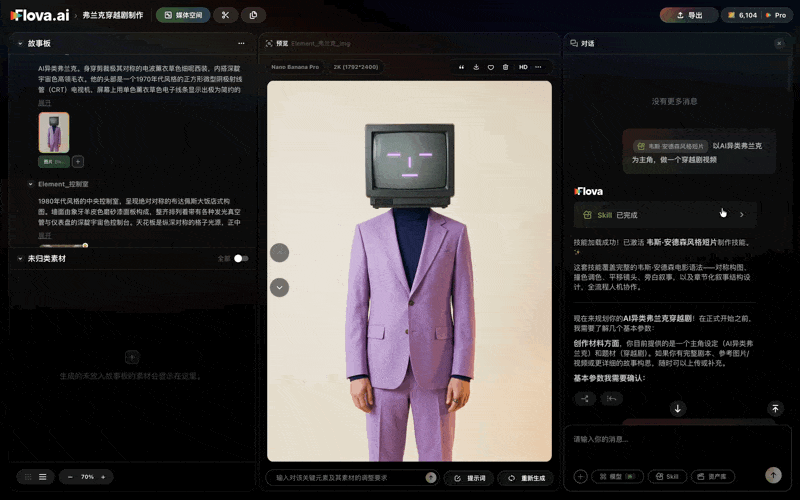Collapse the 未归类素材 section
Viewport: 800px width, 500px height.
click(20, 259)
